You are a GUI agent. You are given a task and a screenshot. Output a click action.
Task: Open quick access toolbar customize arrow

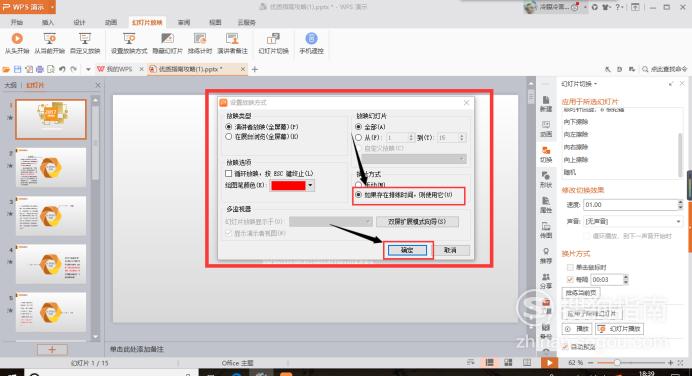pos(88,69)
